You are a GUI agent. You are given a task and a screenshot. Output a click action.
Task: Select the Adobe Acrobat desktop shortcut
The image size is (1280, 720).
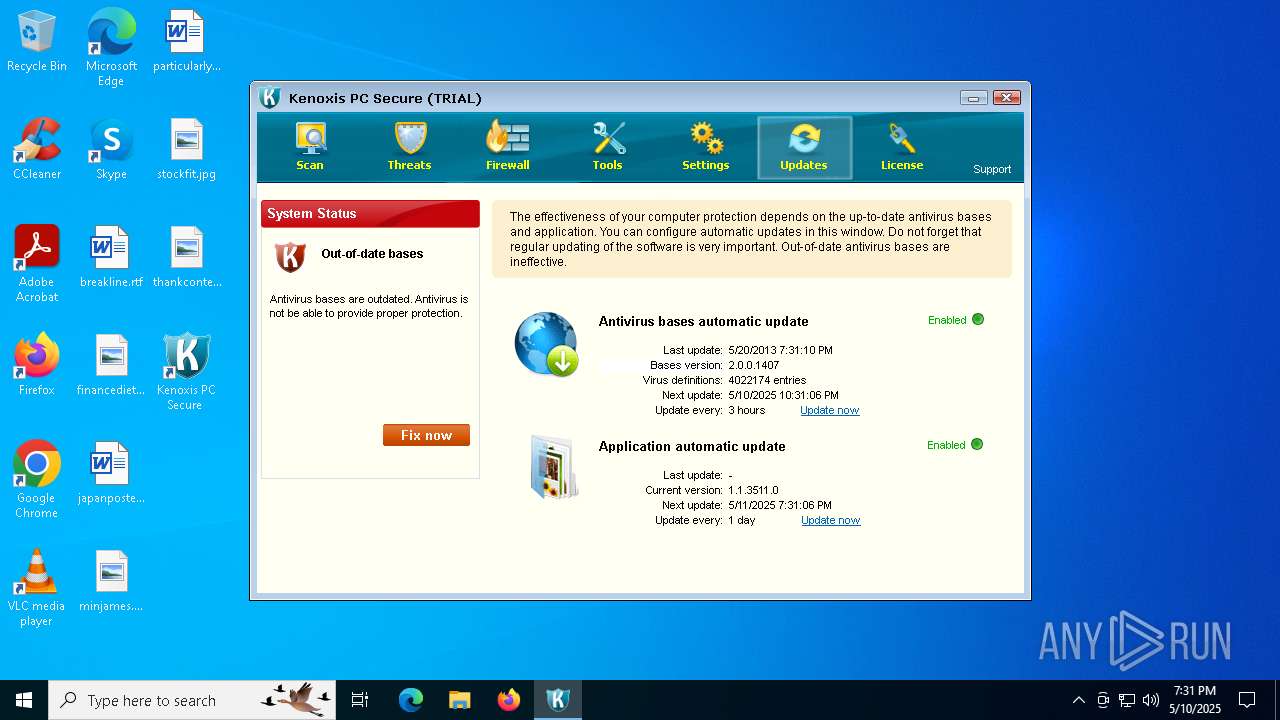tap(37, 264)
